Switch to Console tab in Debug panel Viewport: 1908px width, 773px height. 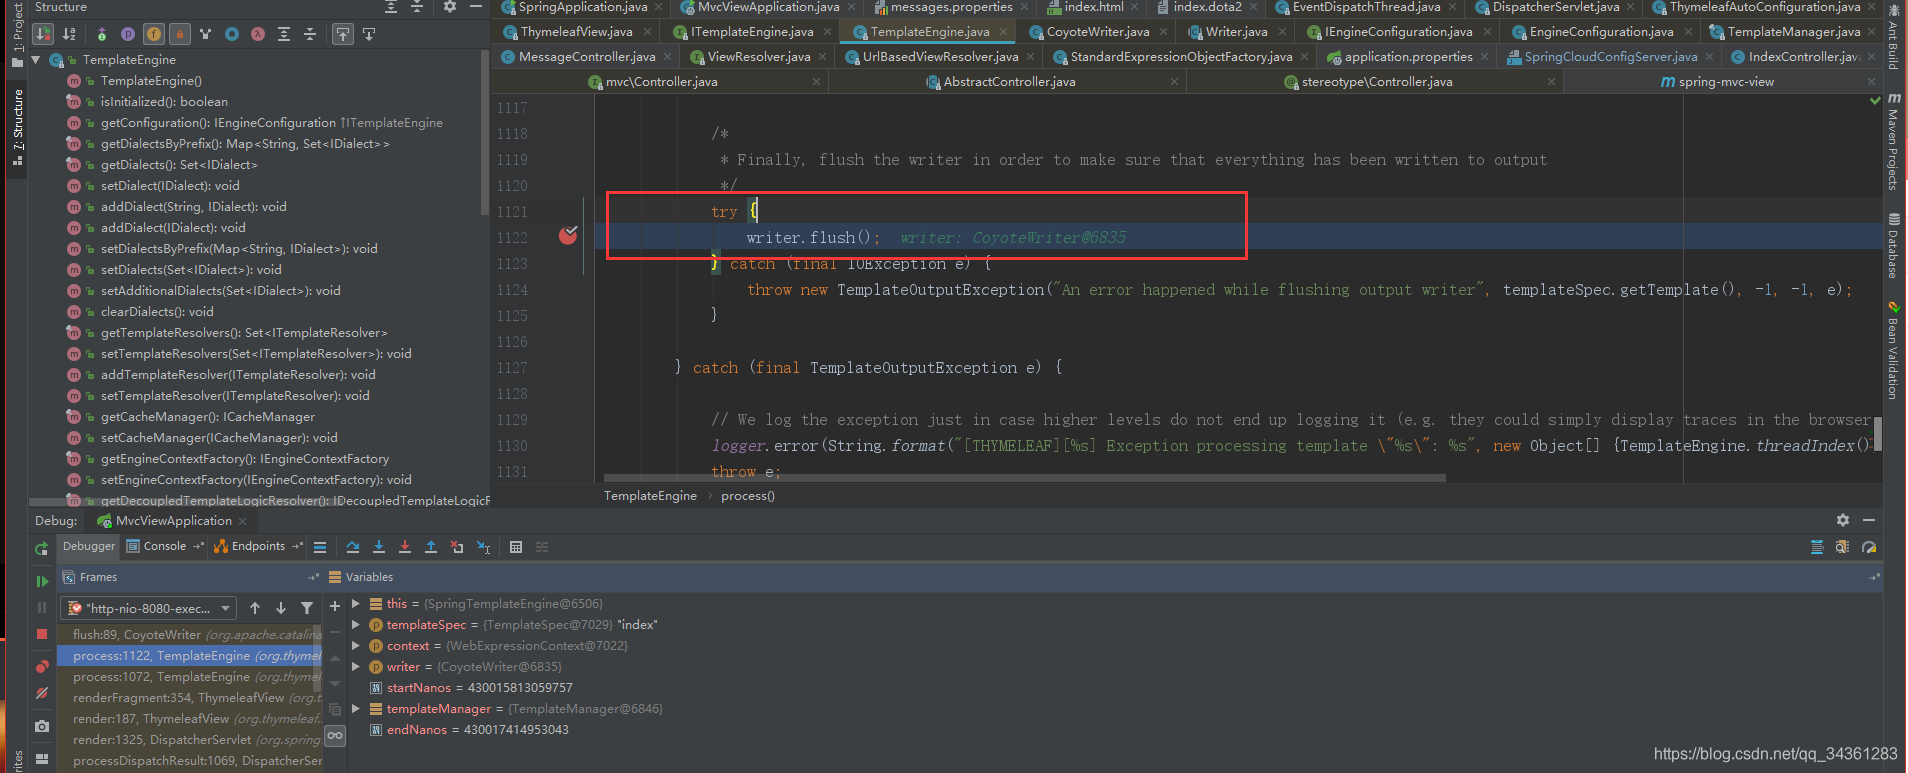pyautogui.click(x=164, y=546)
